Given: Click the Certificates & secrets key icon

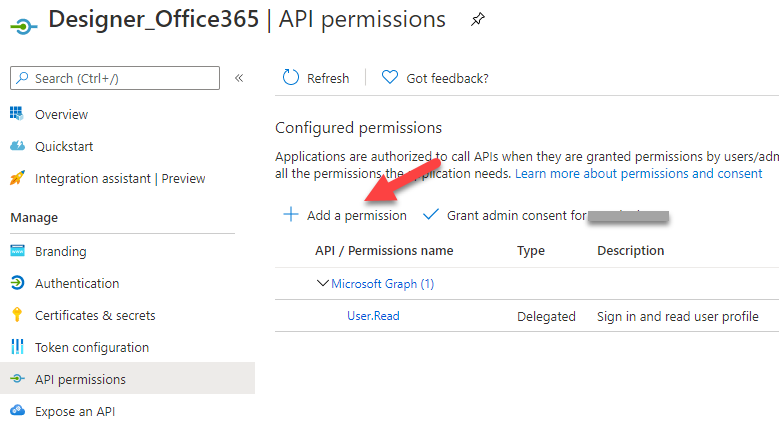Looking at the screenshot, I should (x=17, y=315).
